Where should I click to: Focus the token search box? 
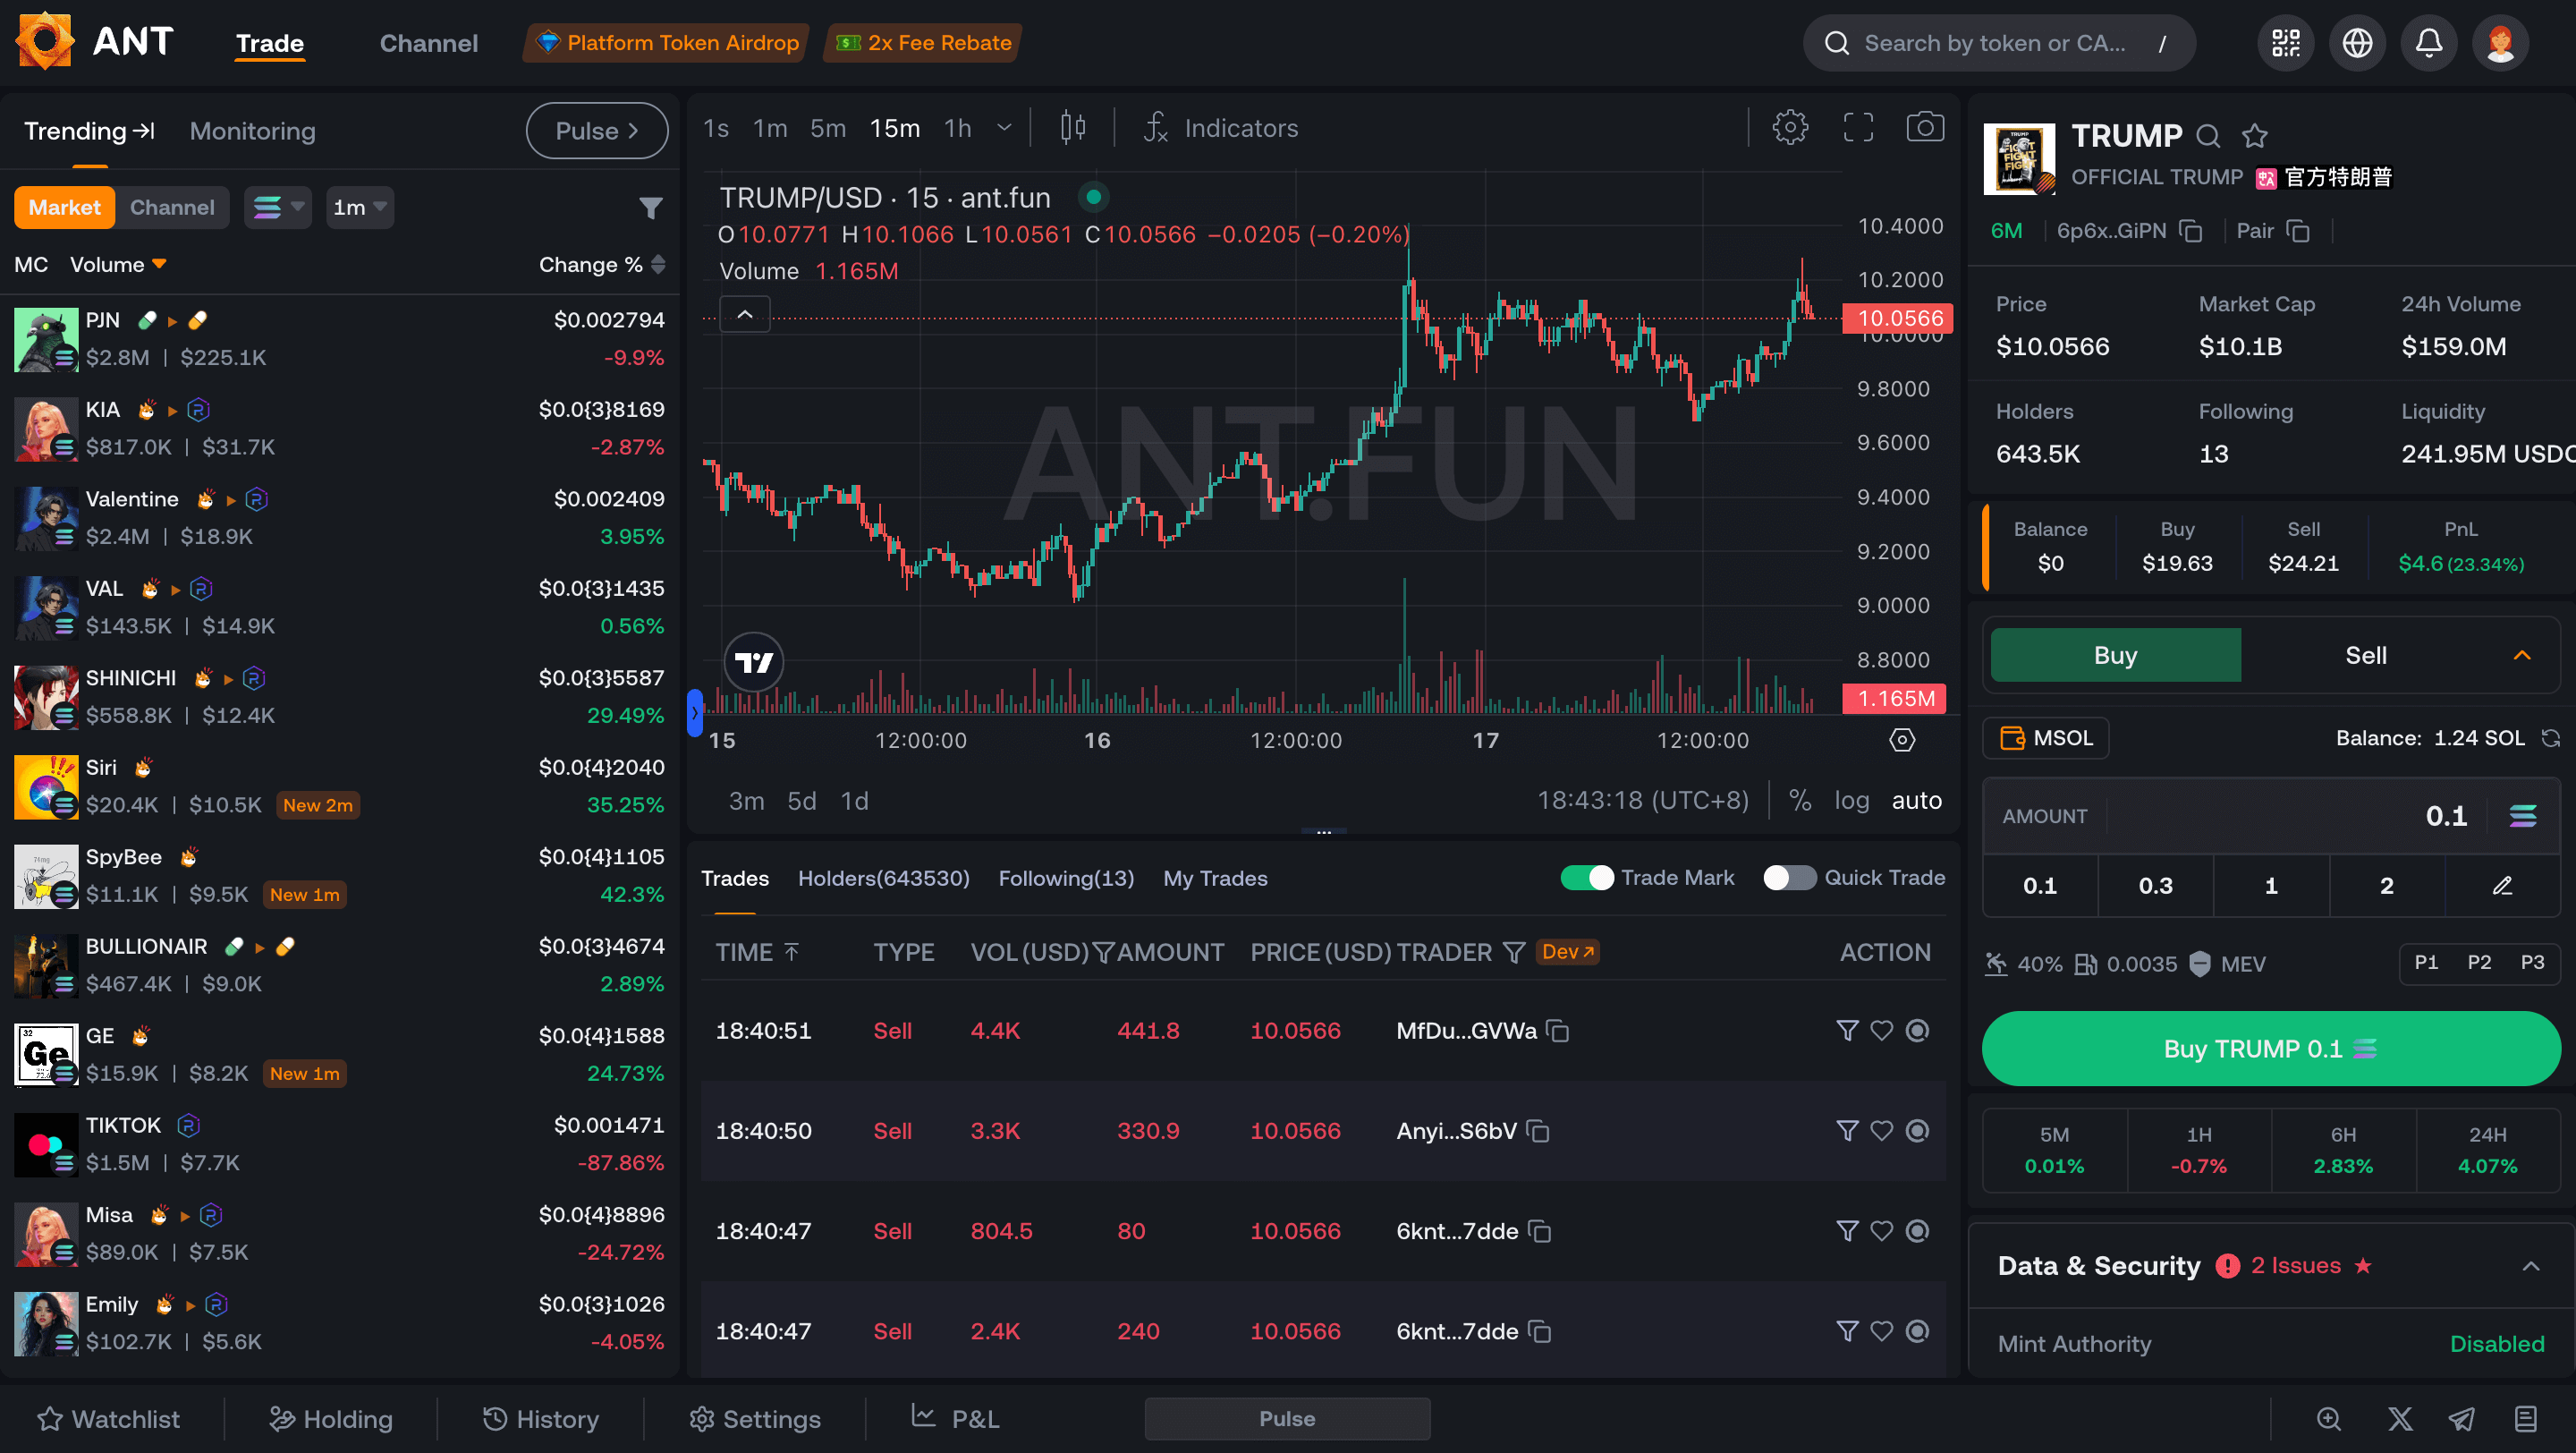(1998, 43)
